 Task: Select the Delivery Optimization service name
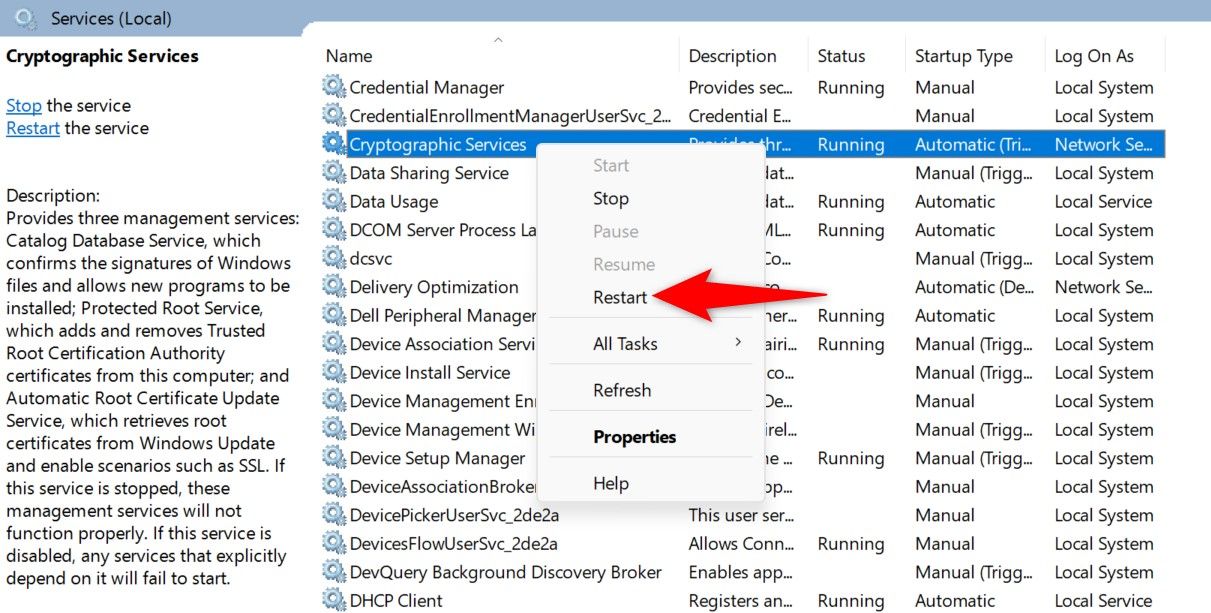pyautogui.click(x=434, y=287)
